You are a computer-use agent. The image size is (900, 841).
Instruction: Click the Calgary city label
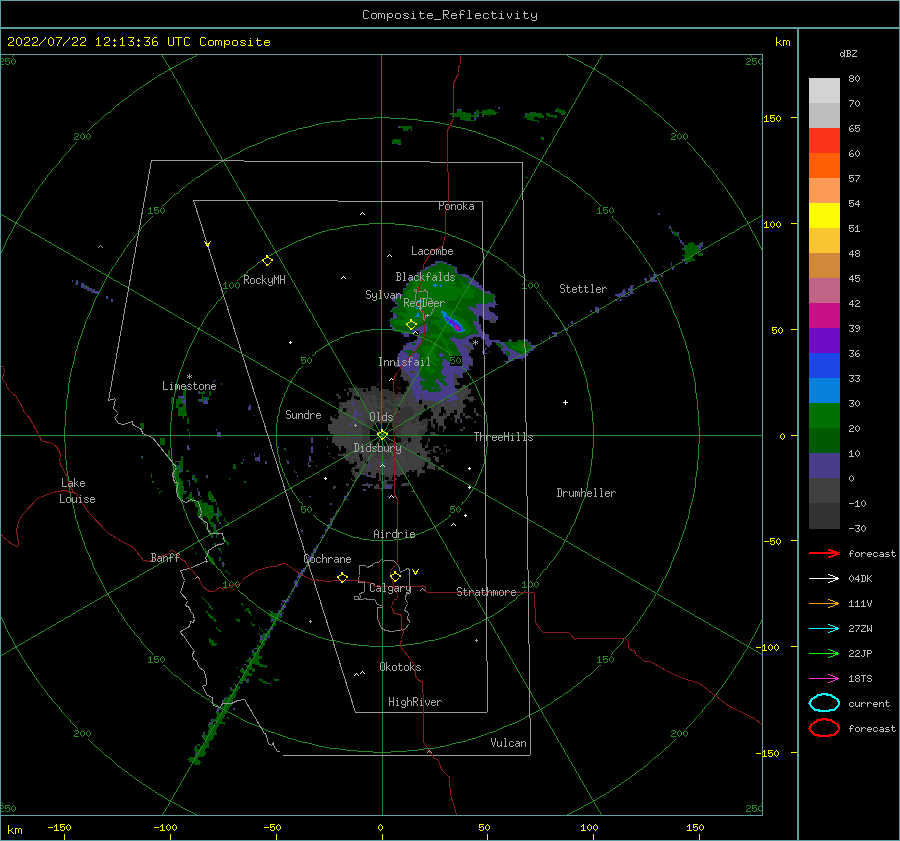390,588
